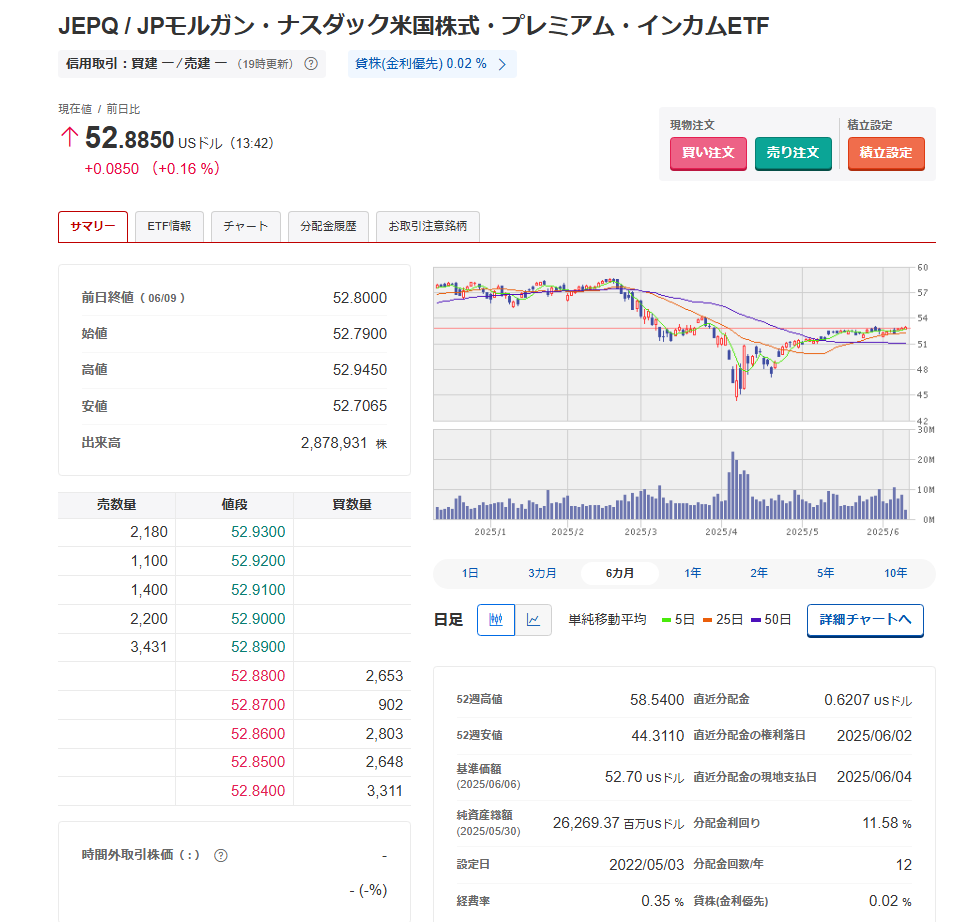Click the ask price 52.9200
Screen dimensions: 965x922
click(x=258, y=561)
